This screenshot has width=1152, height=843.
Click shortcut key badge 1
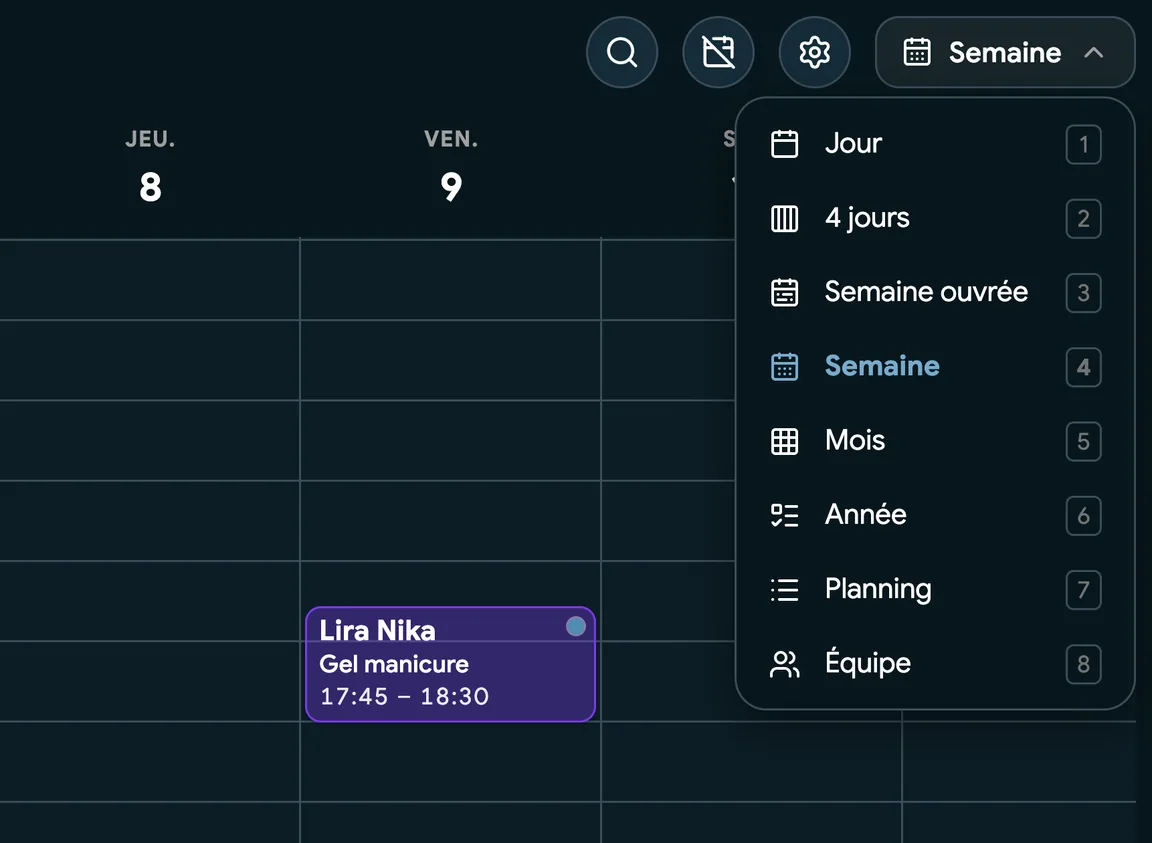point(1083,145)
